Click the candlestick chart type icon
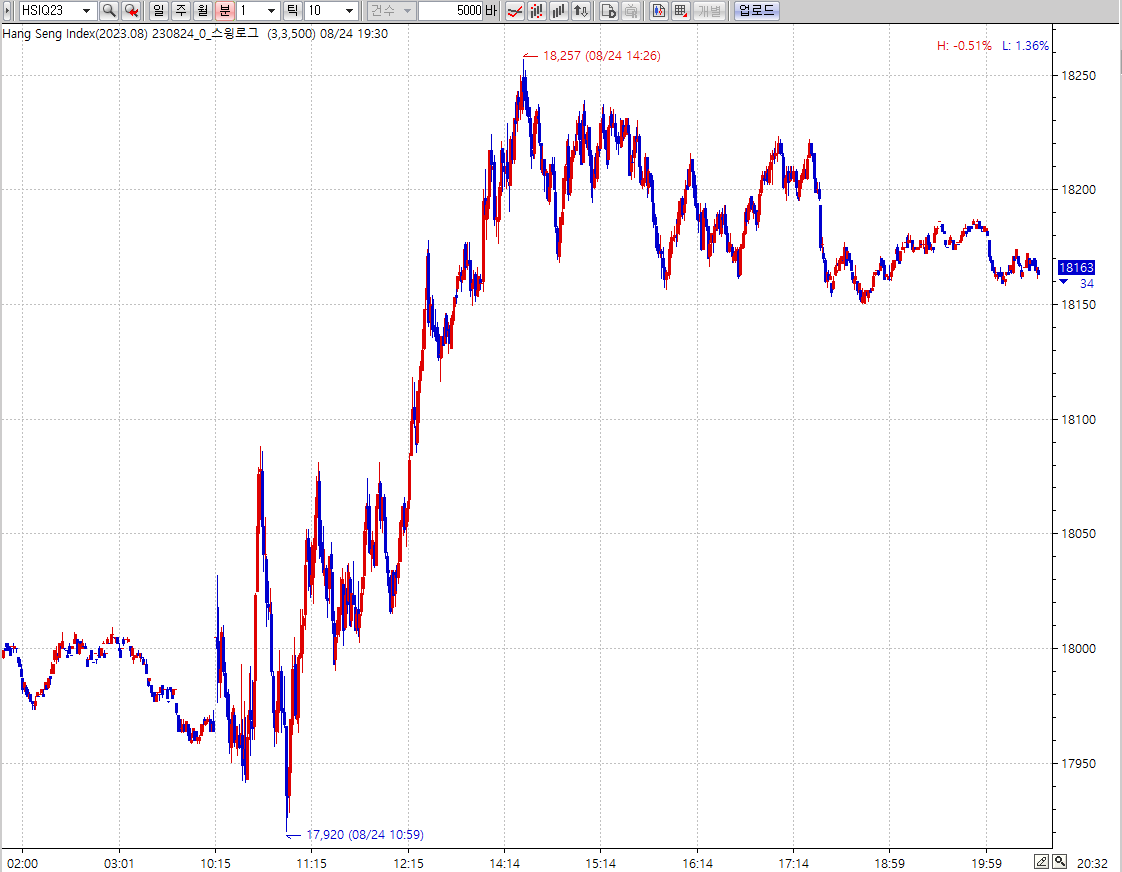 tap(537, 11)
